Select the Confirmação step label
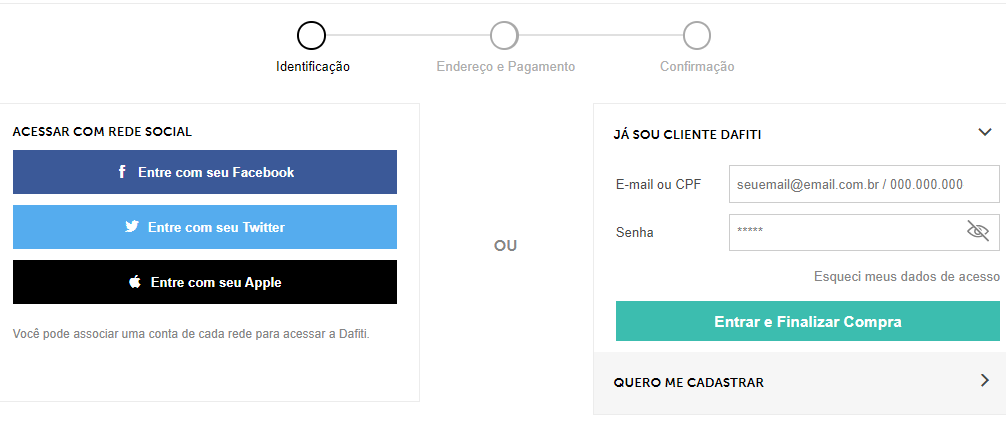Image resolution: width=1006 pixels, height=446 pixels. (x=697, y=67)
